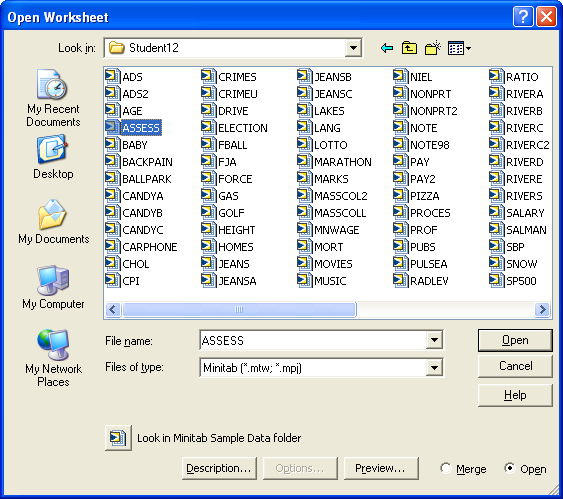Select file named MOVIES
563x499 pixels.
[333, 264]
